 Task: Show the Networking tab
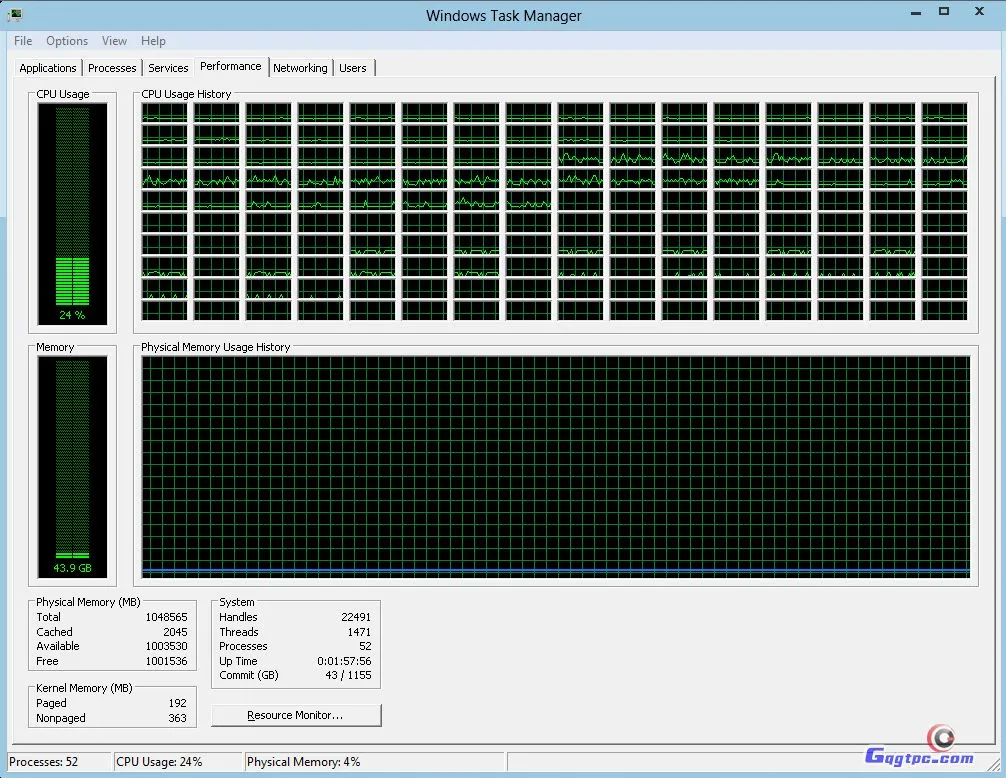pos(300,68)
